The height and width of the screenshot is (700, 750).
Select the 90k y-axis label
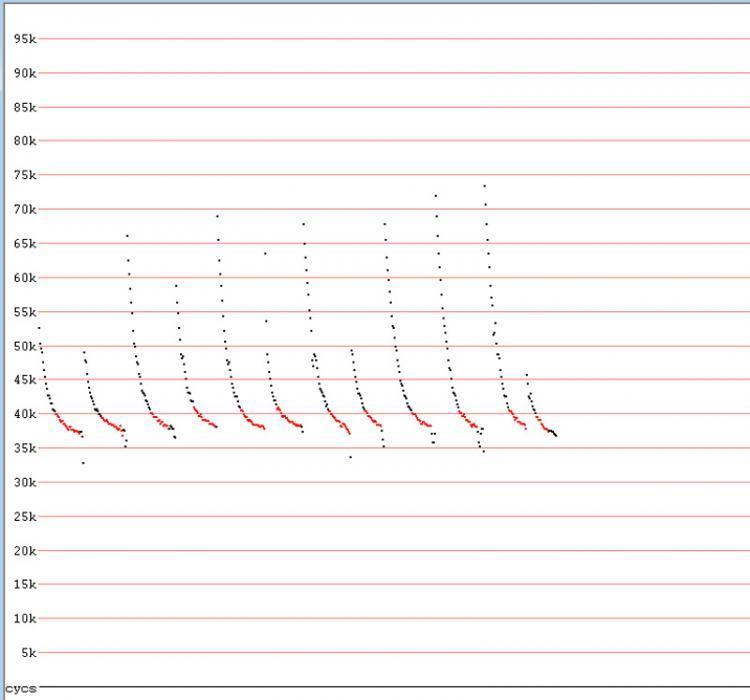point(25,73)
